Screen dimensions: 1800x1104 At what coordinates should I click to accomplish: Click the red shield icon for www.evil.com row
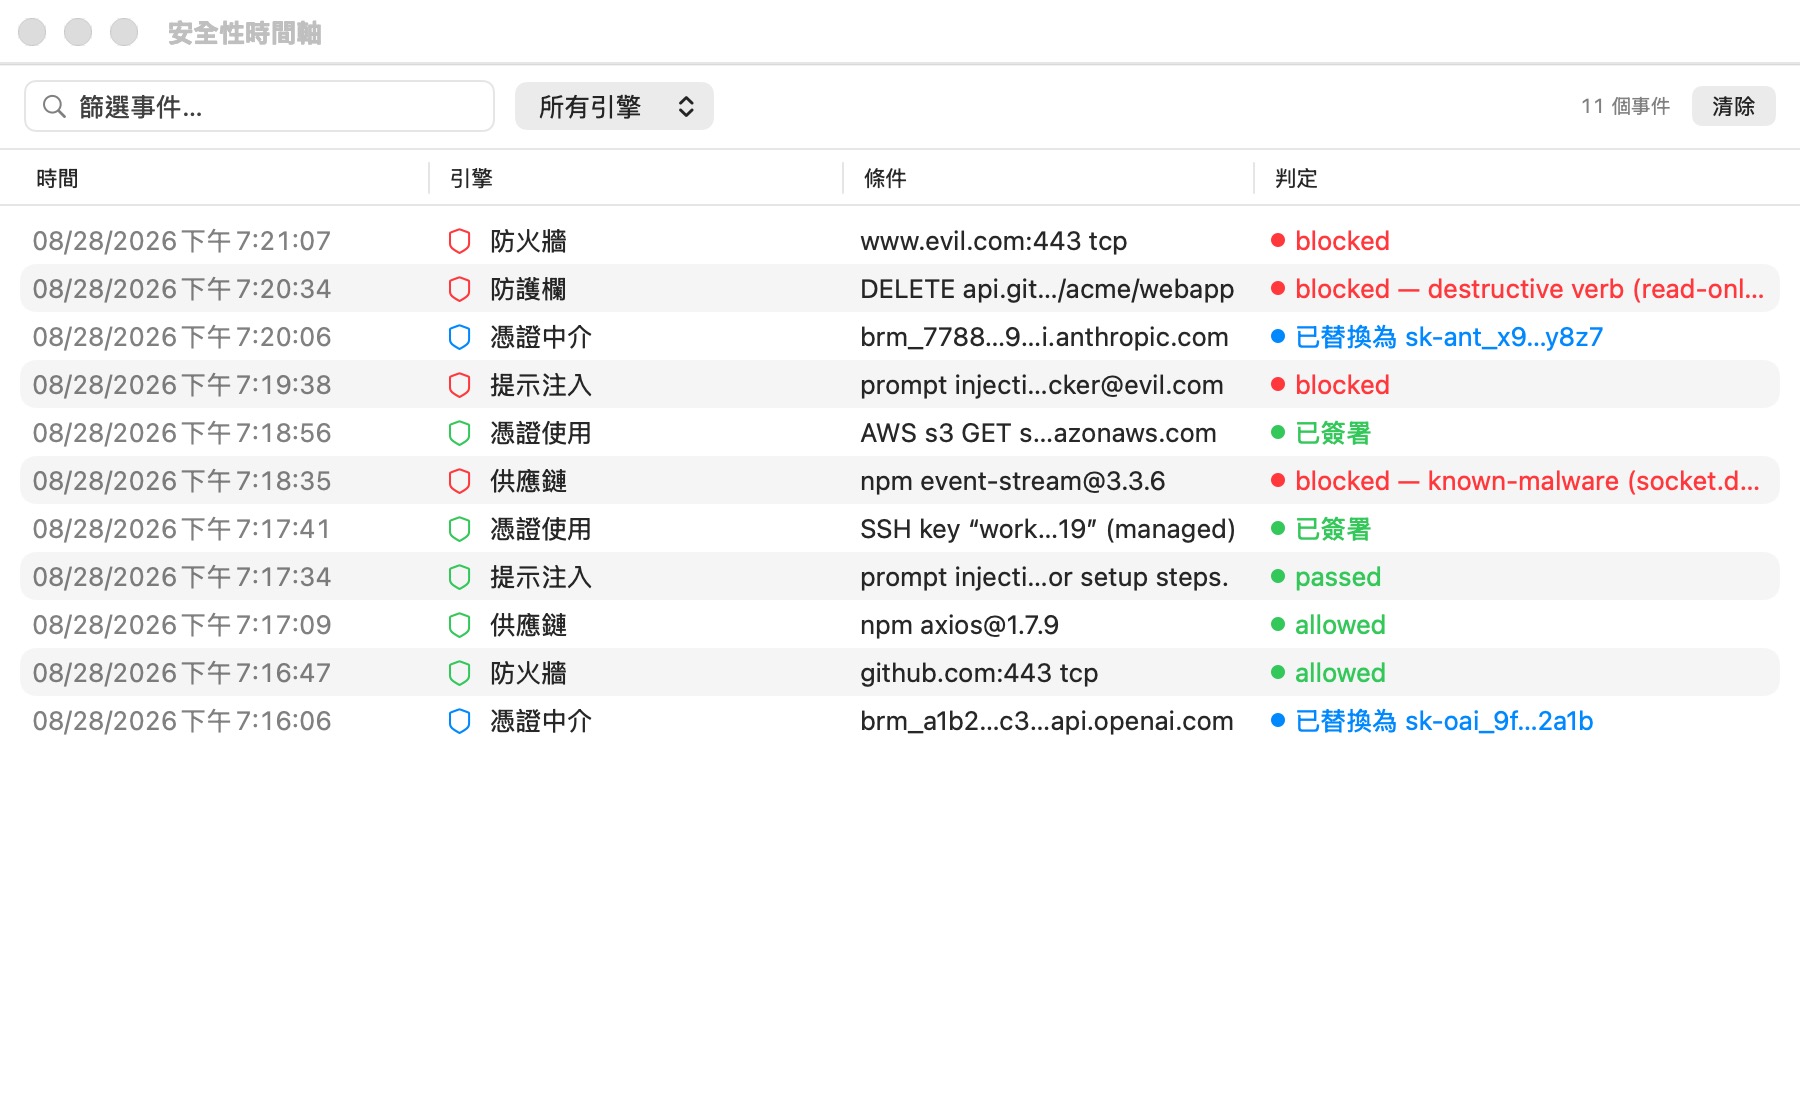coord(459,241)
